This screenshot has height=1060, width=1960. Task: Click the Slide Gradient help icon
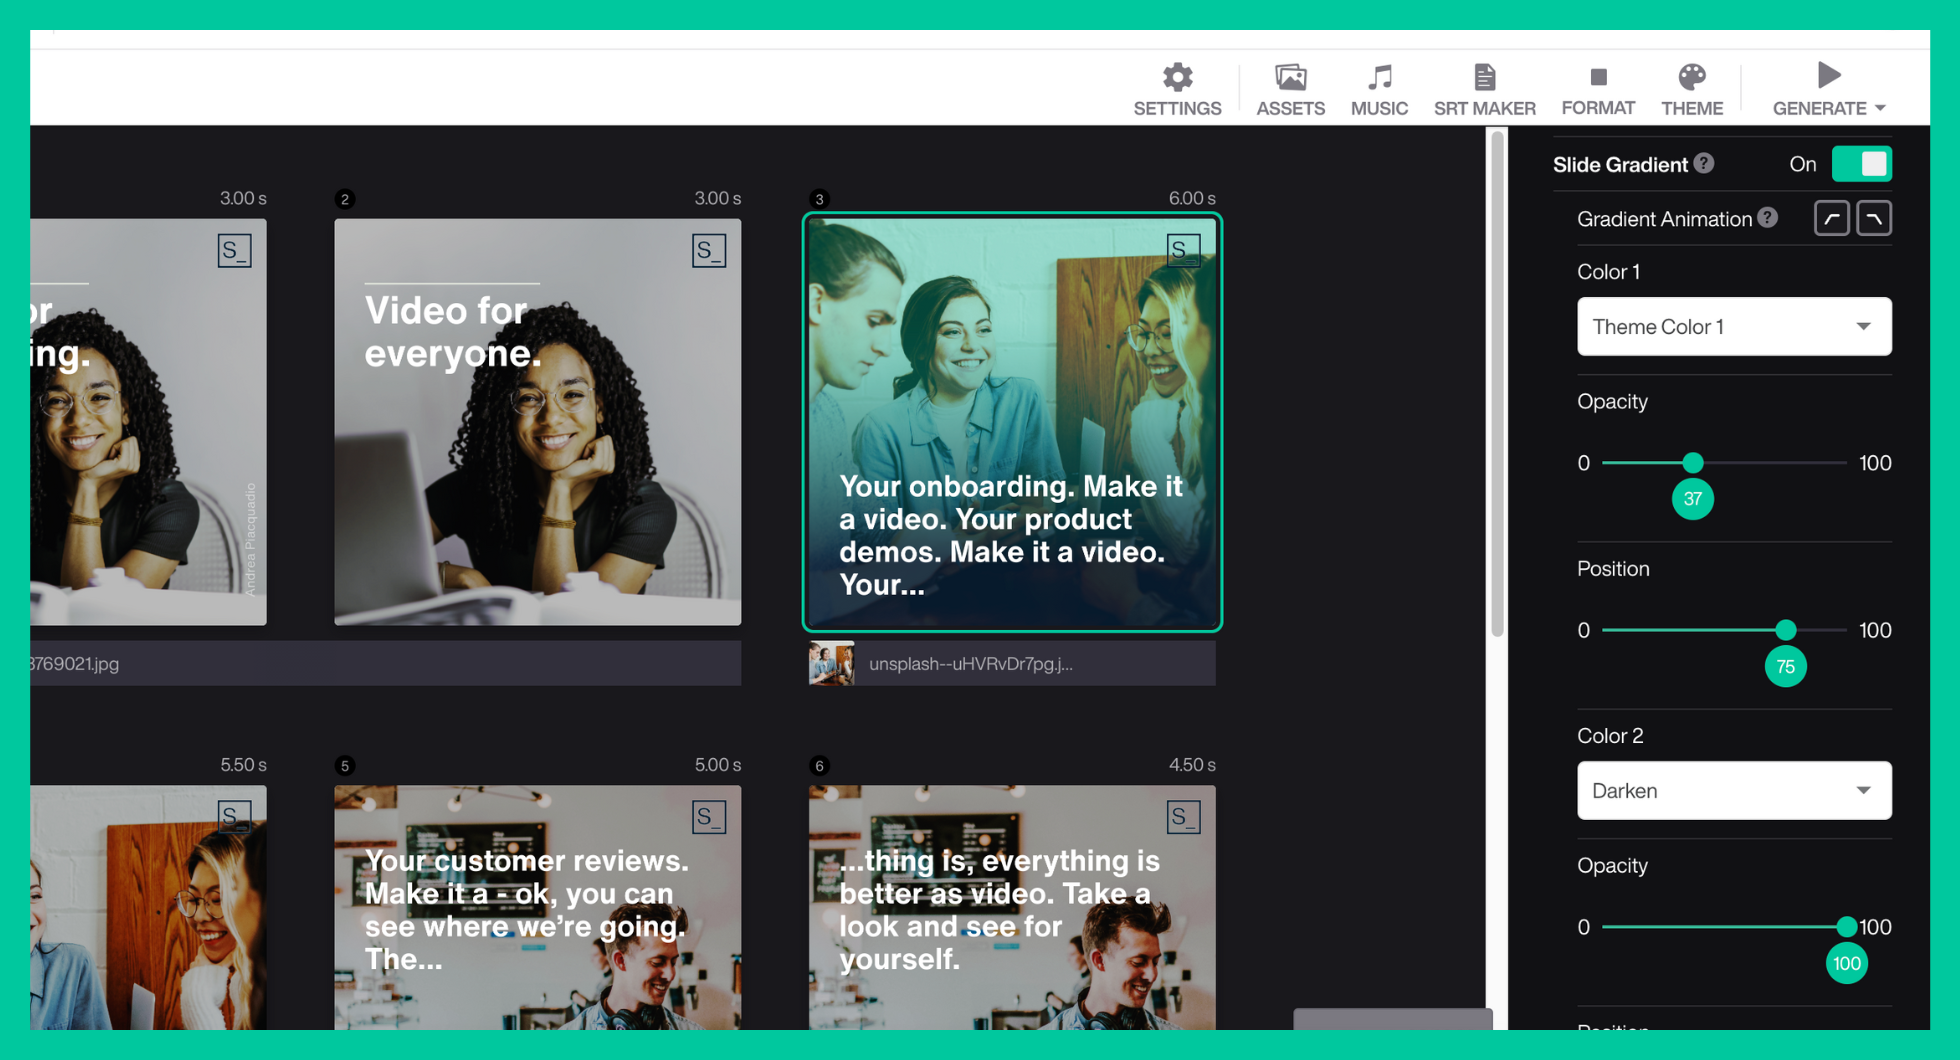point(1705,164)
